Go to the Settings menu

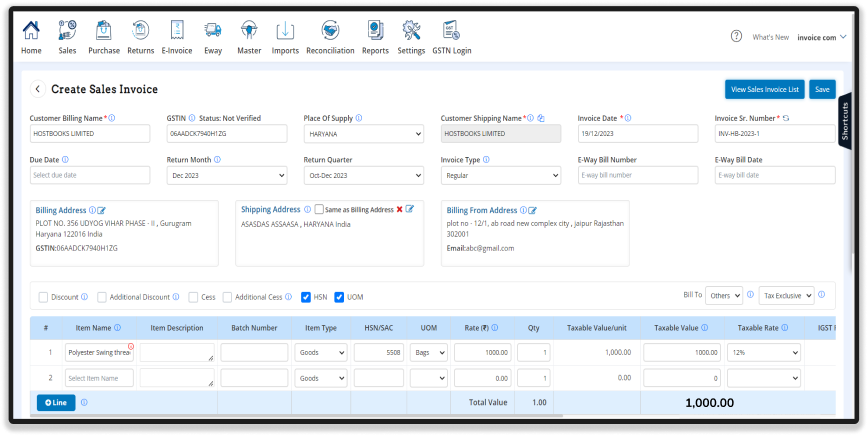(411, 31)
